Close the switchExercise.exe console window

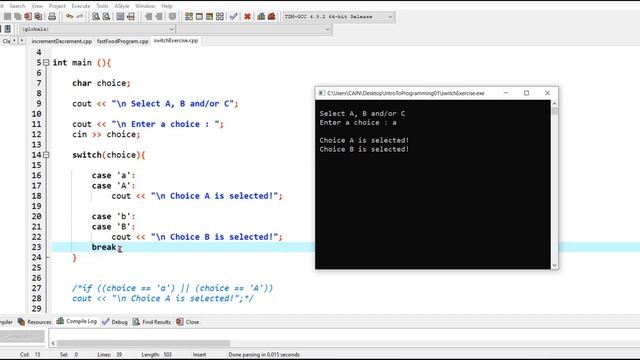pyautogui.click(x=547, y=93)
